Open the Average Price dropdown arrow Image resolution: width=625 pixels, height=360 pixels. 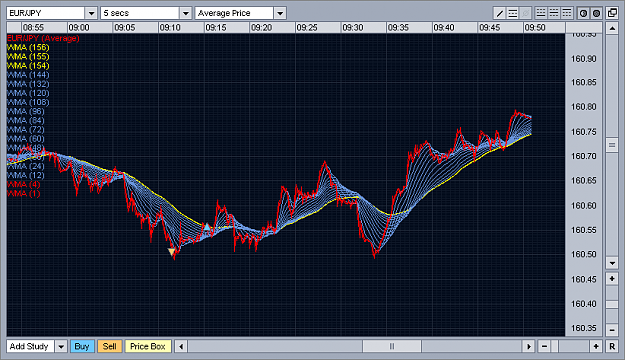click(280, 13)
